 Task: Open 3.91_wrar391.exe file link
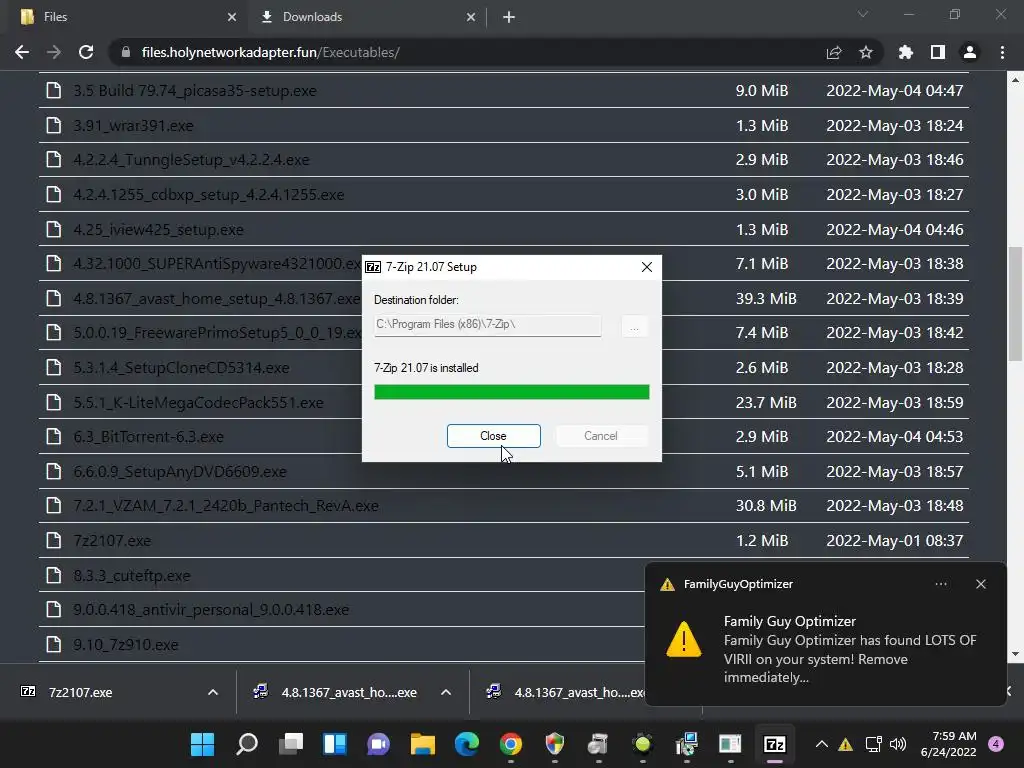click(x=133, y=125)
